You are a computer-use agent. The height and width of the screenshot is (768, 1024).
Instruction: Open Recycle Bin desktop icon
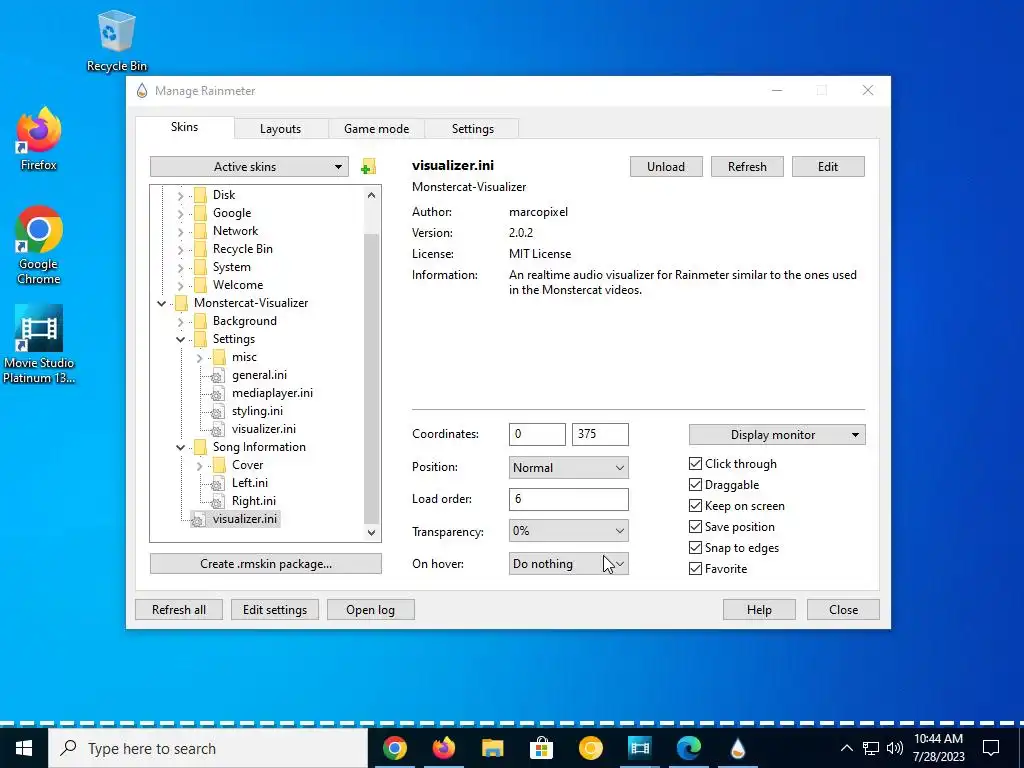pyautogui.click(x=117, y=40)
